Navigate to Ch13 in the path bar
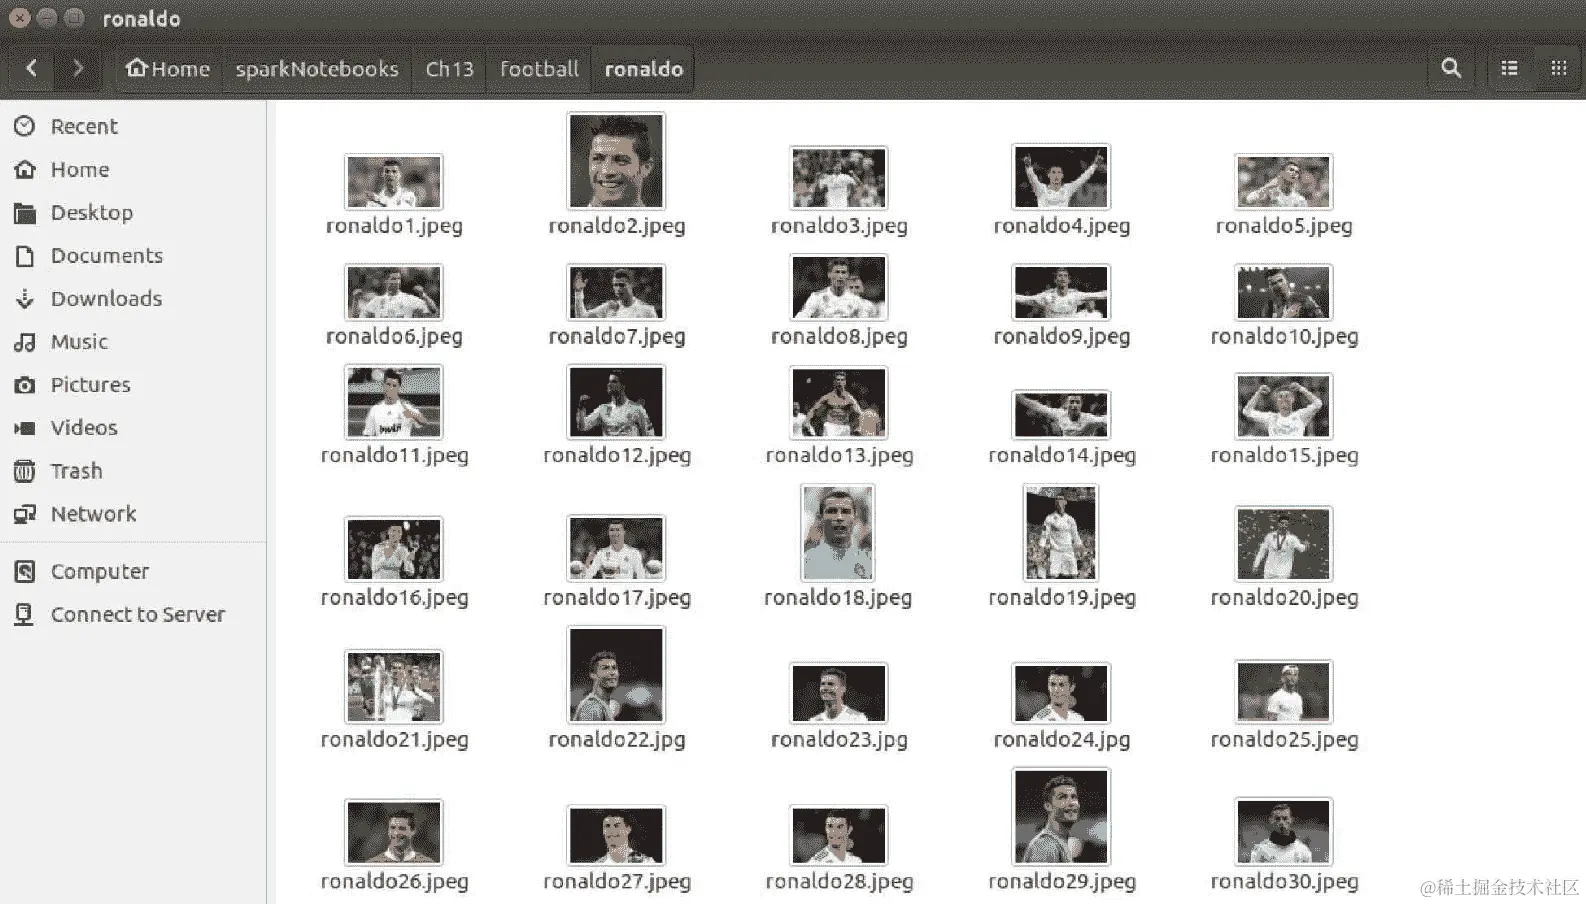The width and height of the screenshot is (1586, 904). click(x=449, y=68)
